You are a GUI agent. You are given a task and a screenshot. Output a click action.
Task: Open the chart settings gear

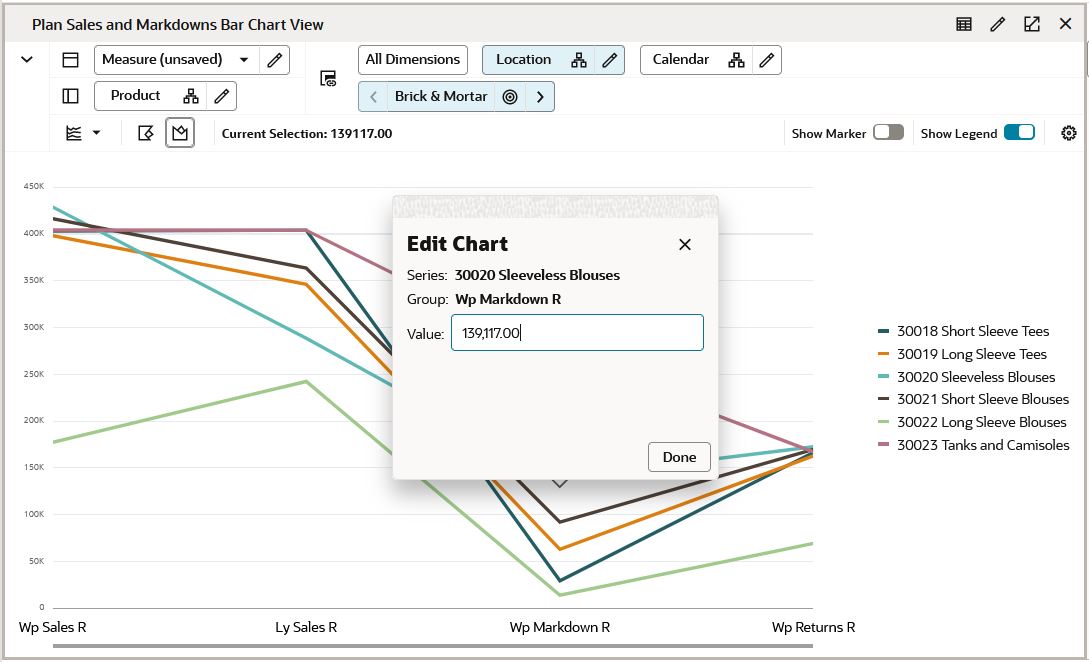pyautogui.click(x=1069, y=132)
